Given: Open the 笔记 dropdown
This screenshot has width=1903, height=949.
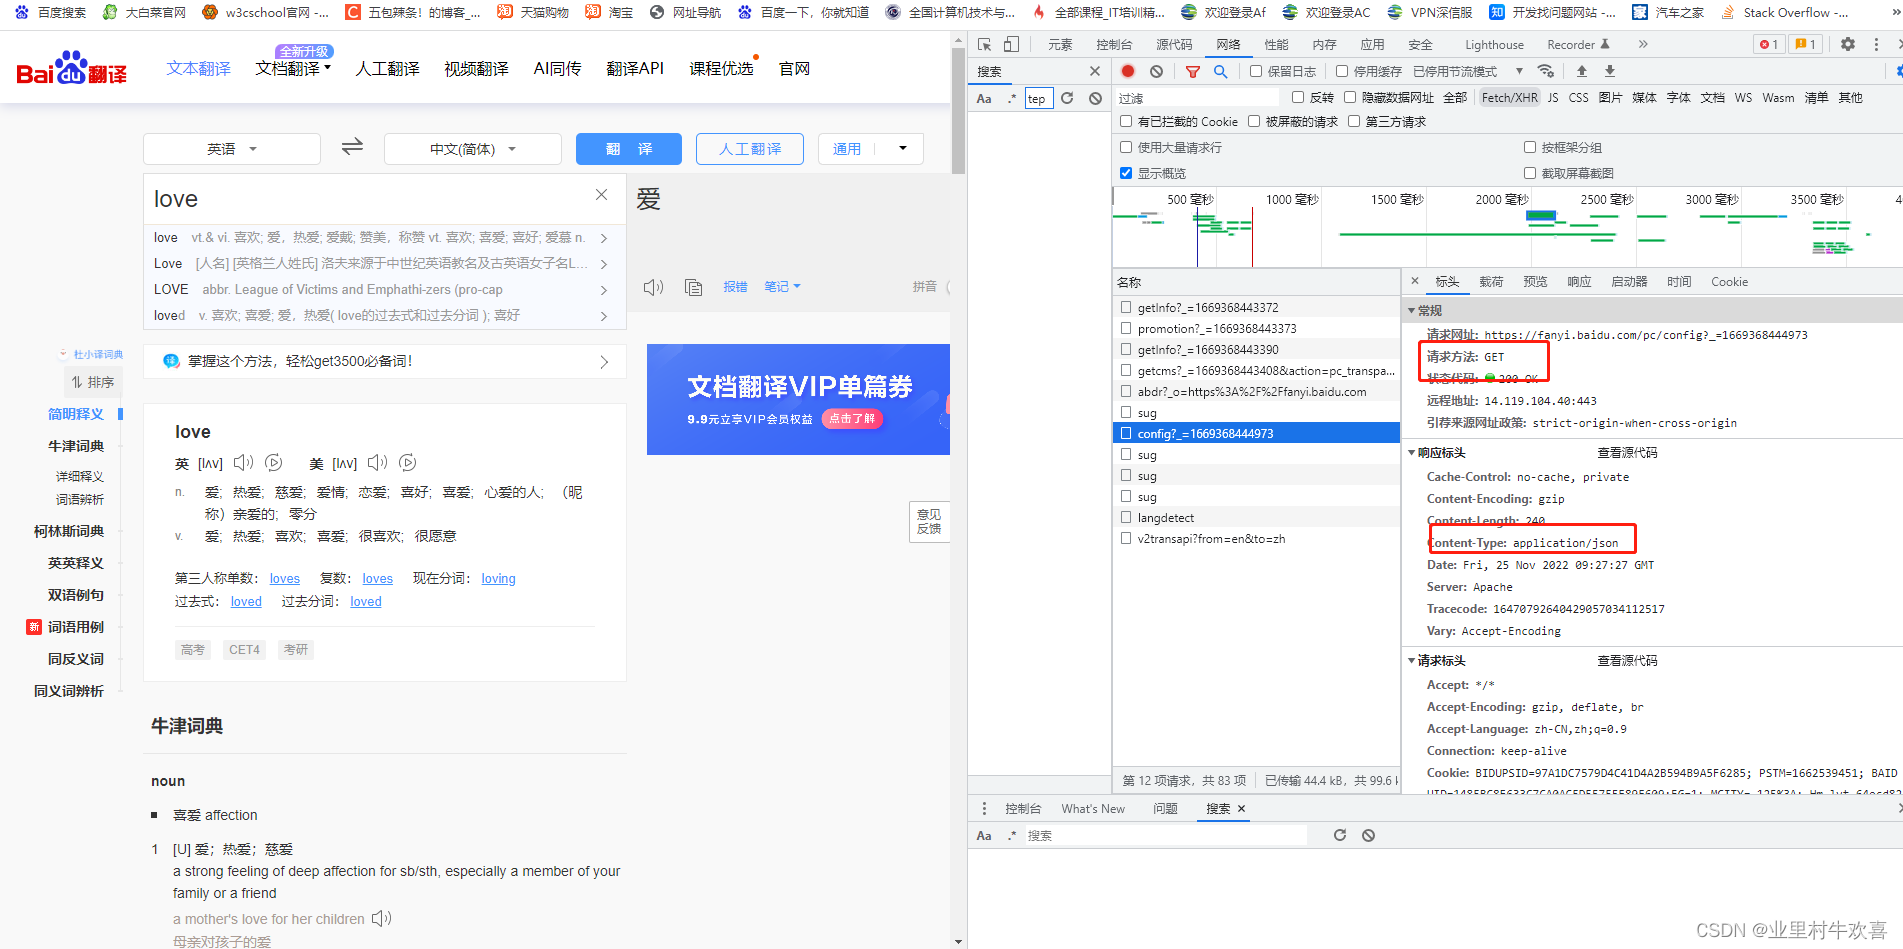Looking at the screenshot, I should (x=782, y=286).
